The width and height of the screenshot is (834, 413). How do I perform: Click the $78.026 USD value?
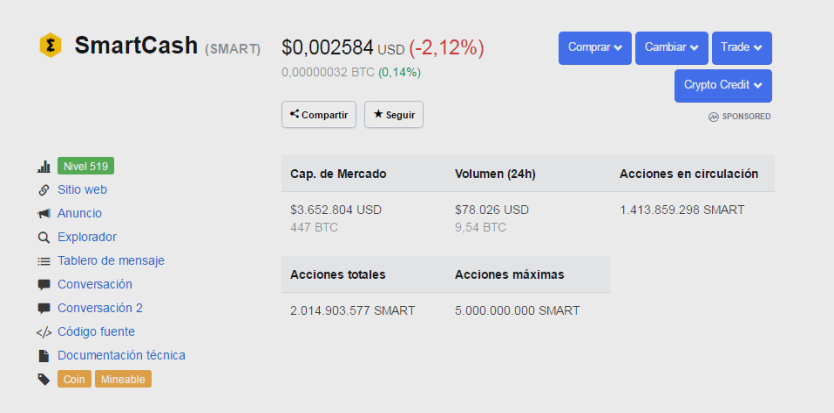(x=492, y=210)
